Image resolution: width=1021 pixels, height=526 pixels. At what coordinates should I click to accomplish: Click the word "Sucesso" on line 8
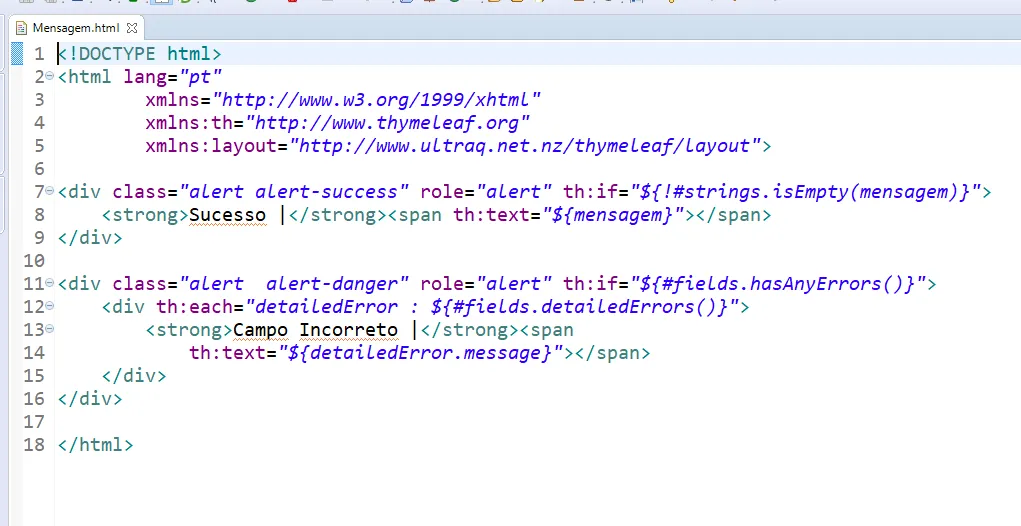tap(227, 215)
